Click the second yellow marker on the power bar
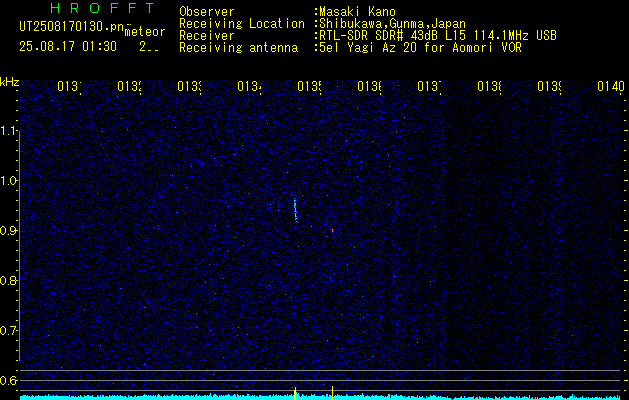This screenshot has width=629, height=400. 333,393
